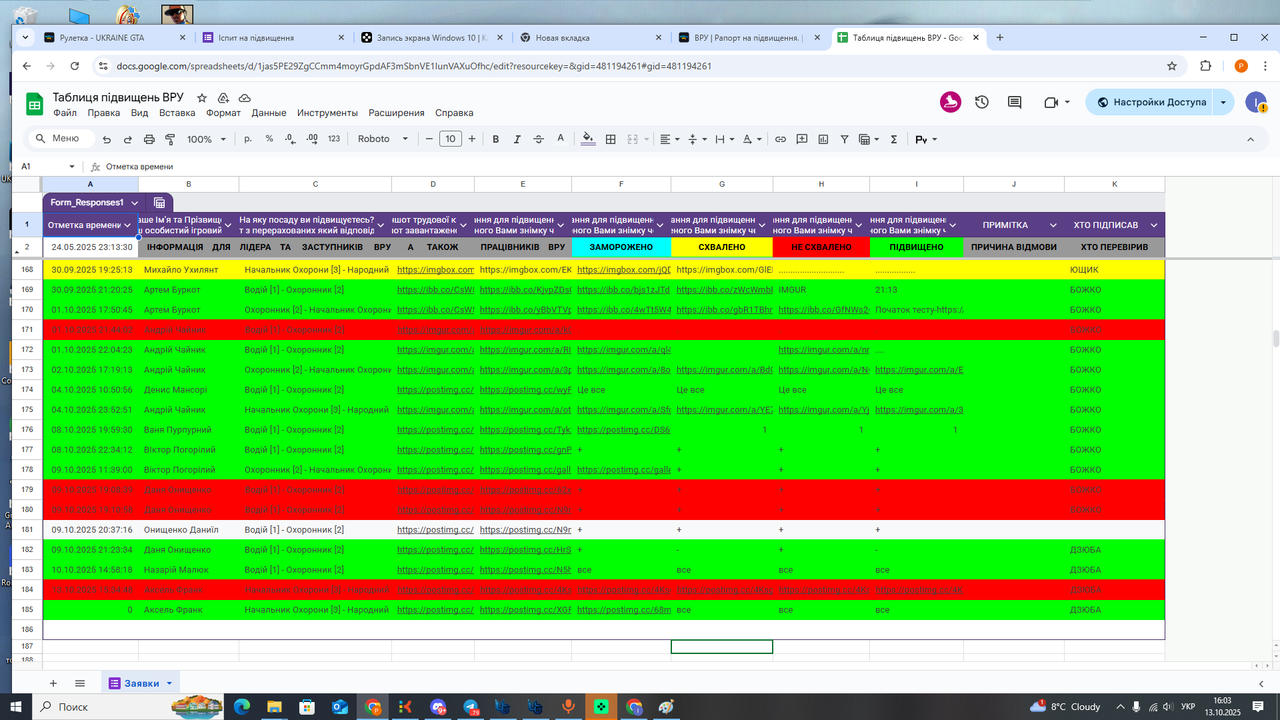
Task: Open vertical align dropdown
Action: (697, 139)
